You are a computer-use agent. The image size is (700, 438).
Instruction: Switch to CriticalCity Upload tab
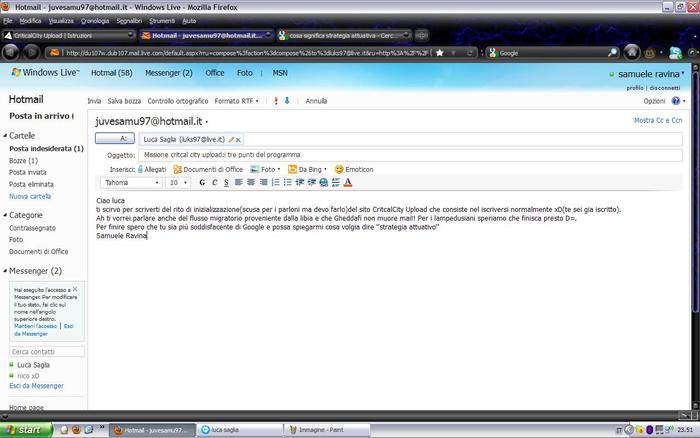tap(69, 35)
